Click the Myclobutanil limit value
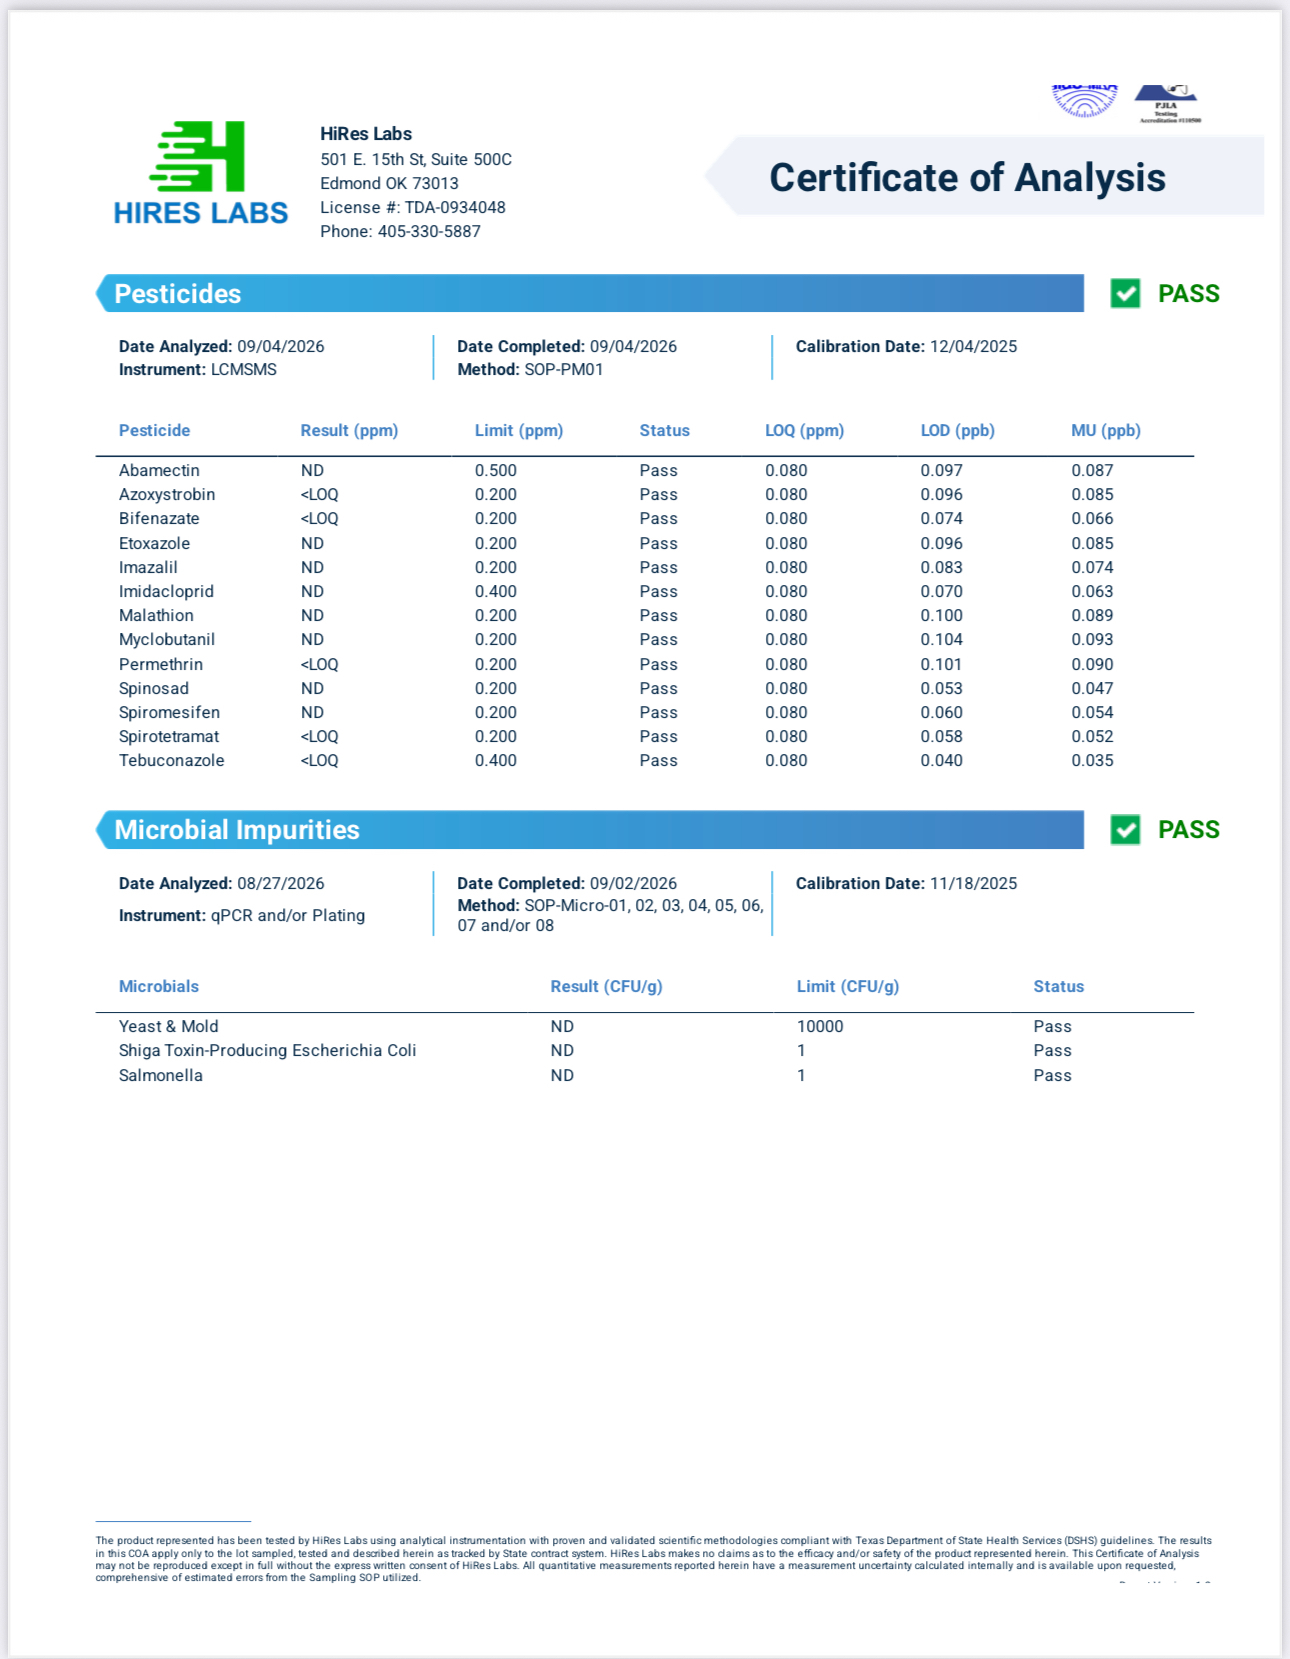This screenshot has height=1659, width=1290. pyautogui.click(x=496, y=640)
